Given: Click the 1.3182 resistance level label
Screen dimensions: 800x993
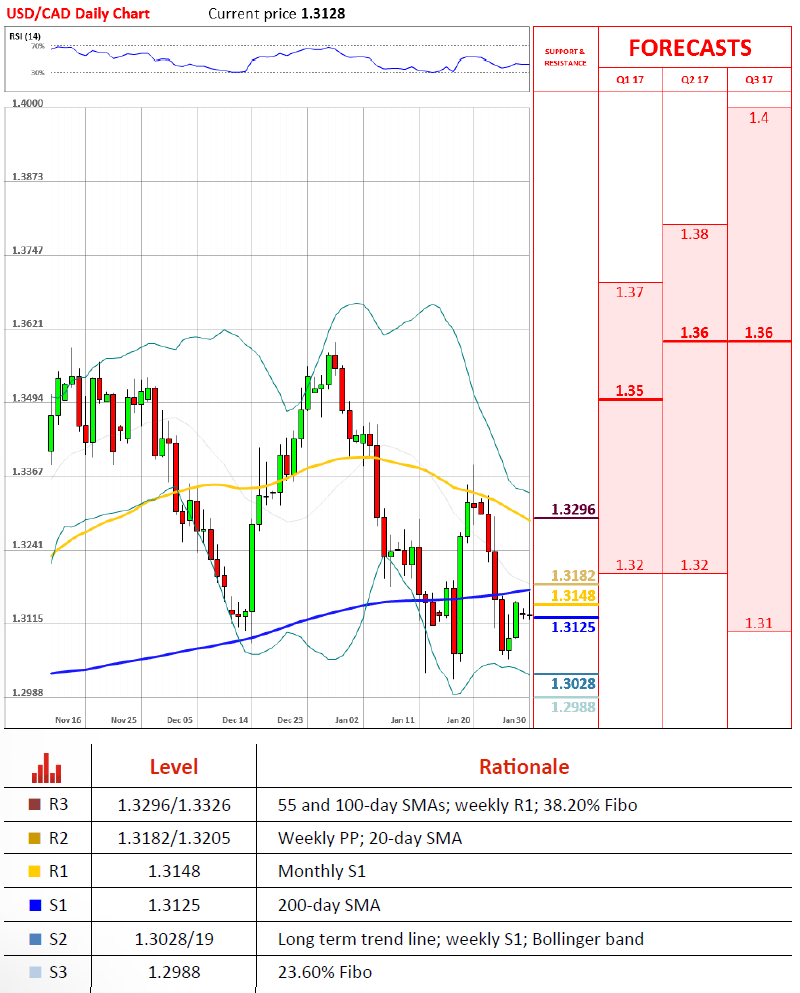Looking at the screenshot, I should point(573,576).
